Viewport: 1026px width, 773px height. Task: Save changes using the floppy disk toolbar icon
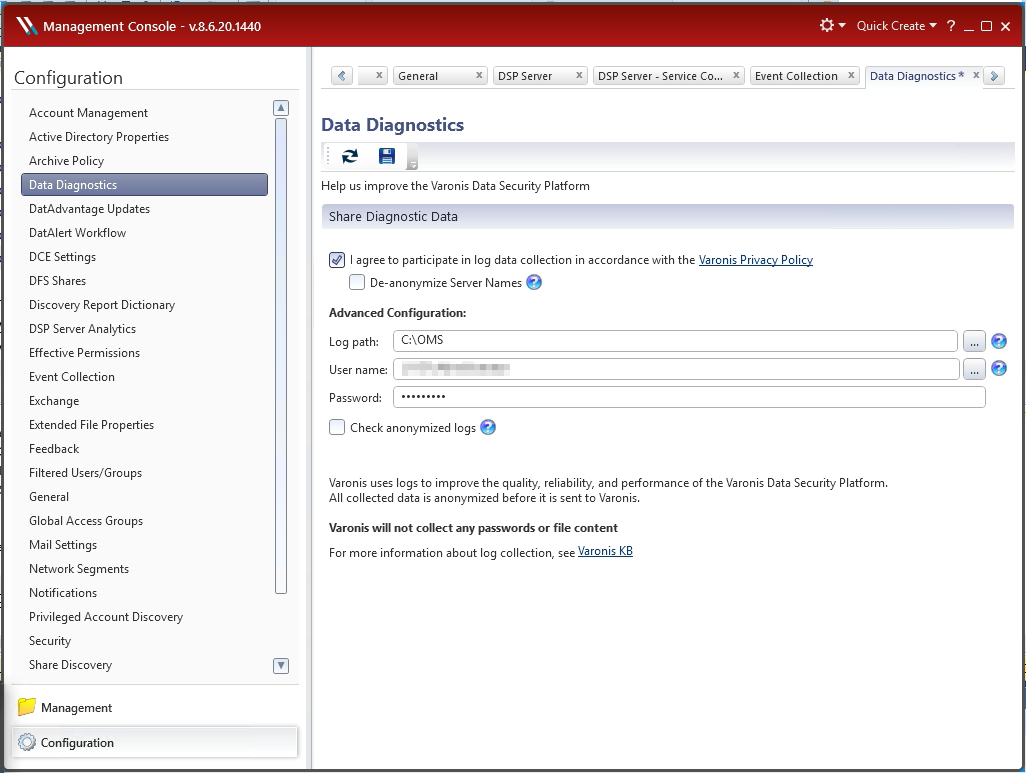coord(387,156)
